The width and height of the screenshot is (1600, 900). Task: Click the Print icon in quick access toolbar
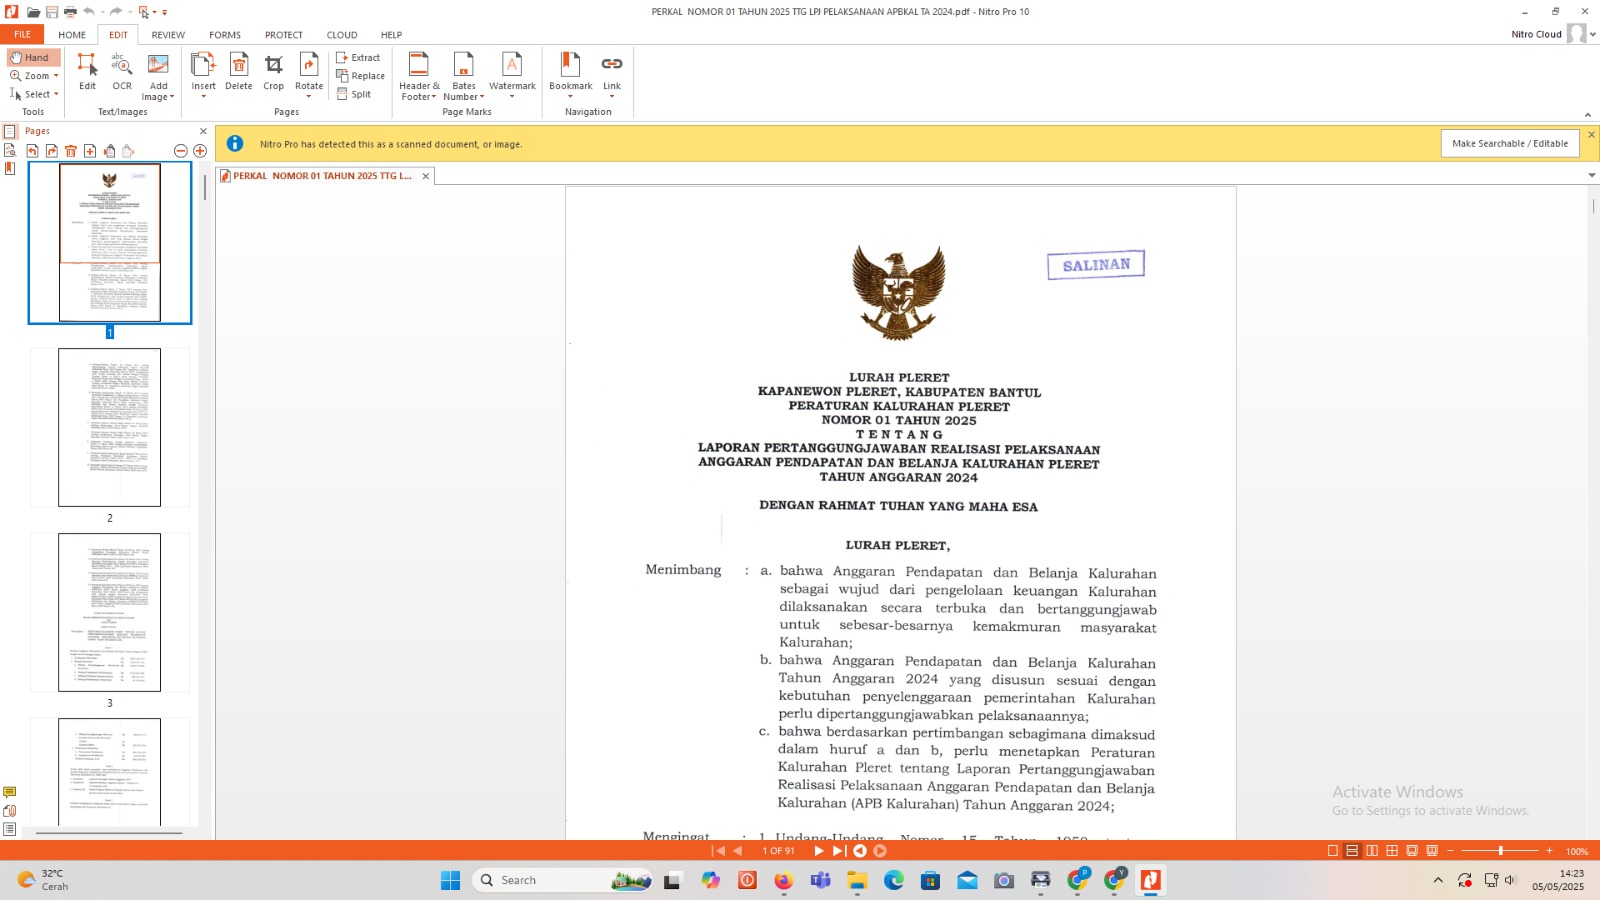[70, 12]
